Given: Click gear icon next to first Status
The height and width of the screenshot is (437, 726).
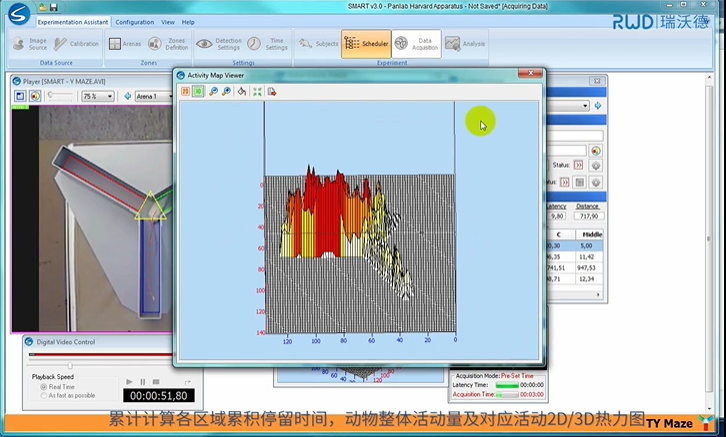Looking at the screenshot, I should pos(596,165).
